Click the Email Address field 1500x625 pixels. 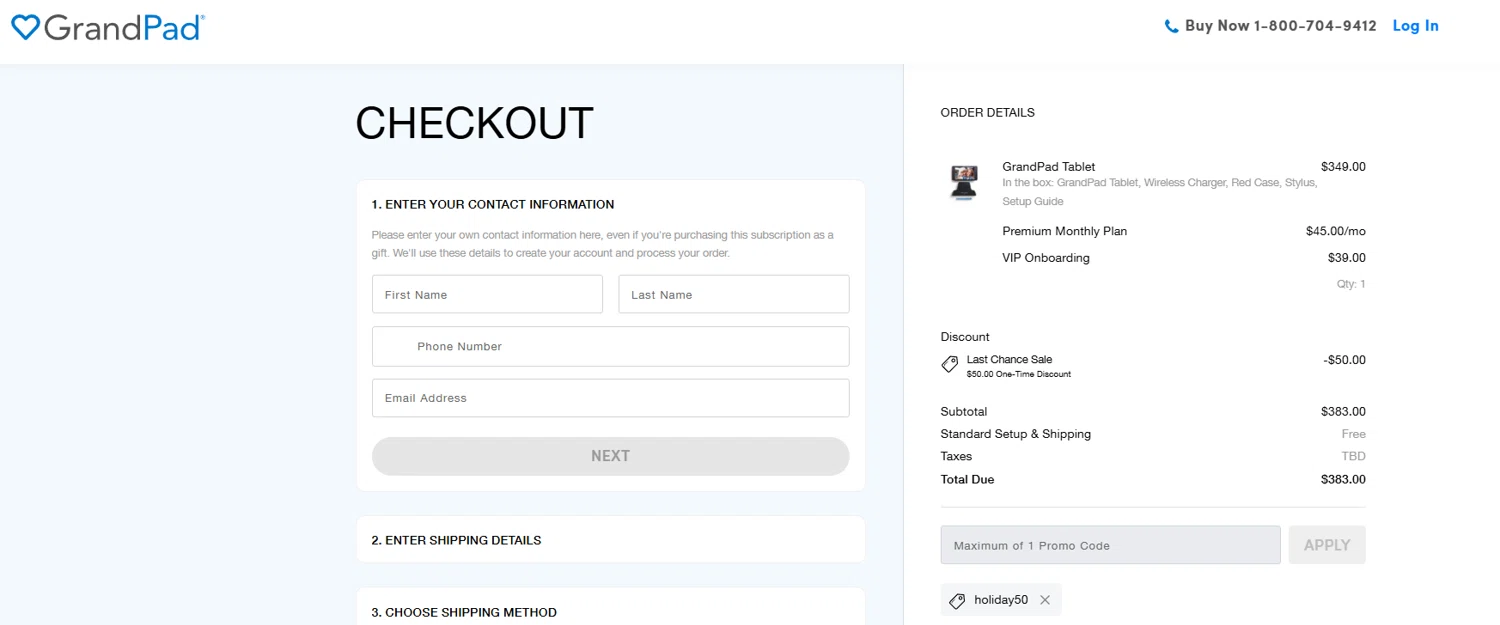pyautogui.click(x=610, y=398)
